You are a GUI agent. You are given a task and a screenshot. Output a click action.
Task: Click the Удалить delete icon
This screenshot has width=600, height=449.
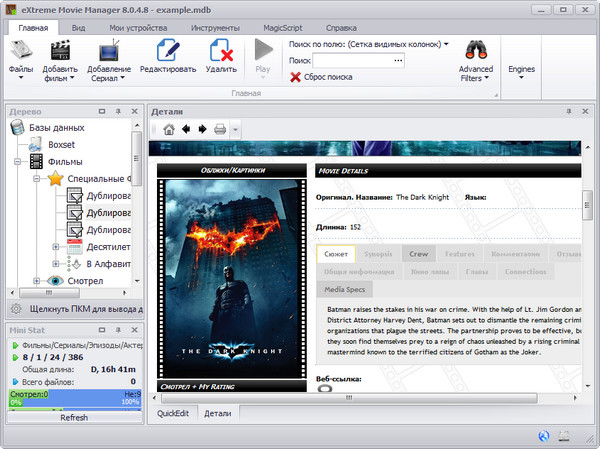221,52
